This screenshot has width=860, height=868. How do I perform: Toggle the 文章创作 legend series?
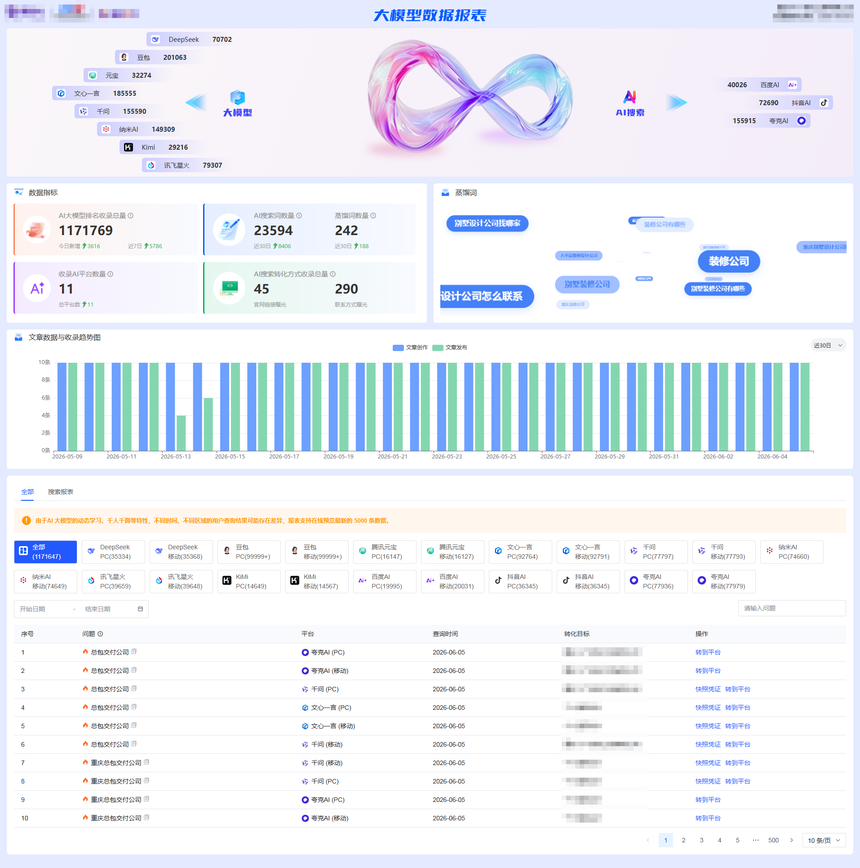coord(410,348)
